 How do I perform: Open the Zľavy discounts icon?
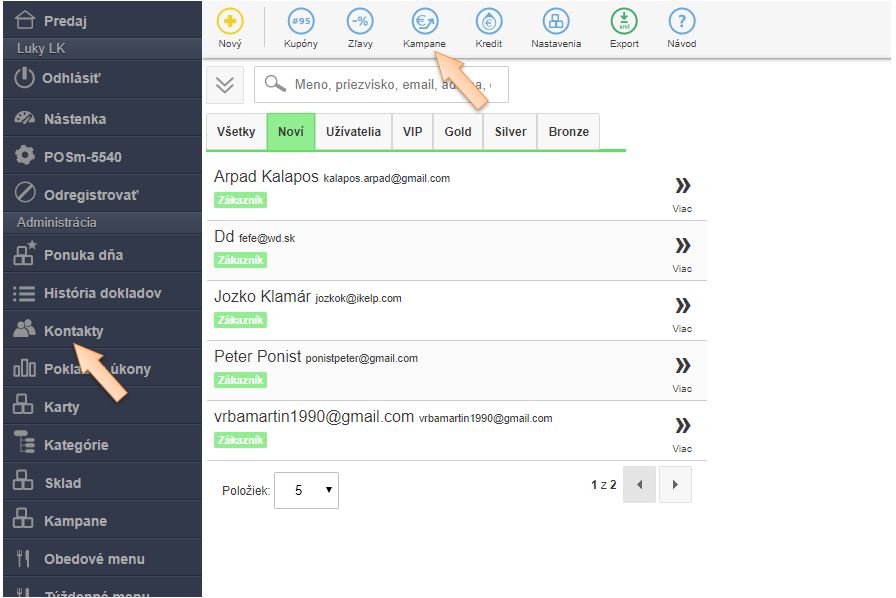pyautogui.click(x=360, y=22)
